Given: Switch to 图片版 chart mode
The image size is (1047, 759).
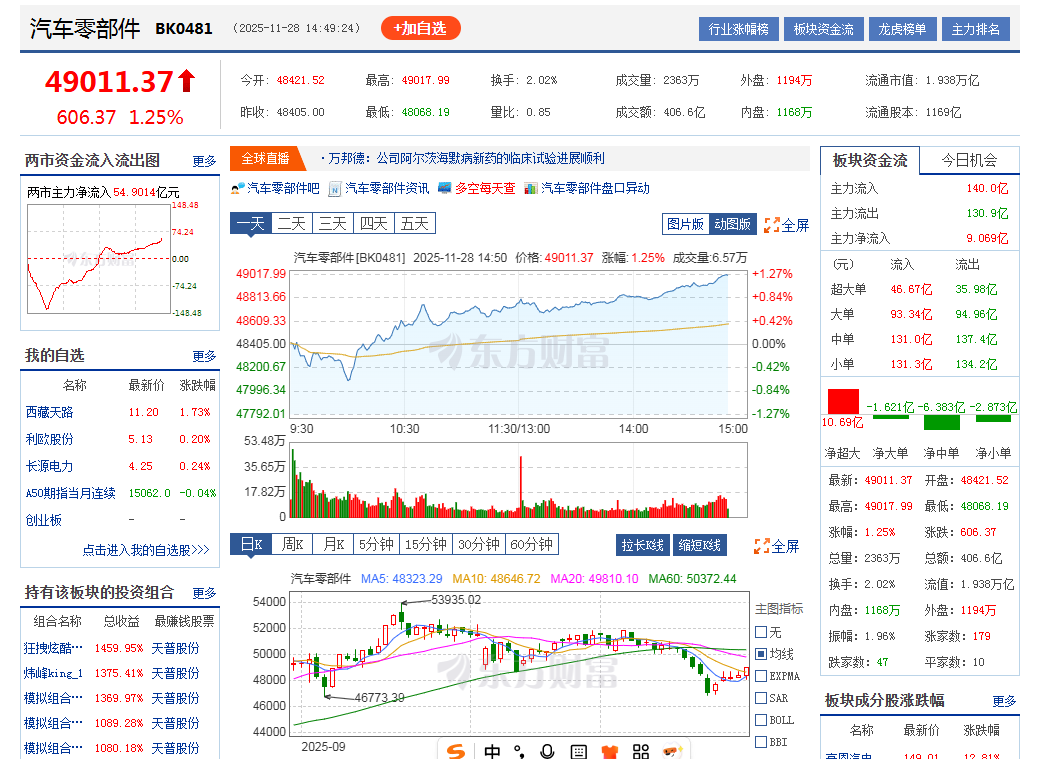Looking at the screenshot, I should (x=685, y=224).
